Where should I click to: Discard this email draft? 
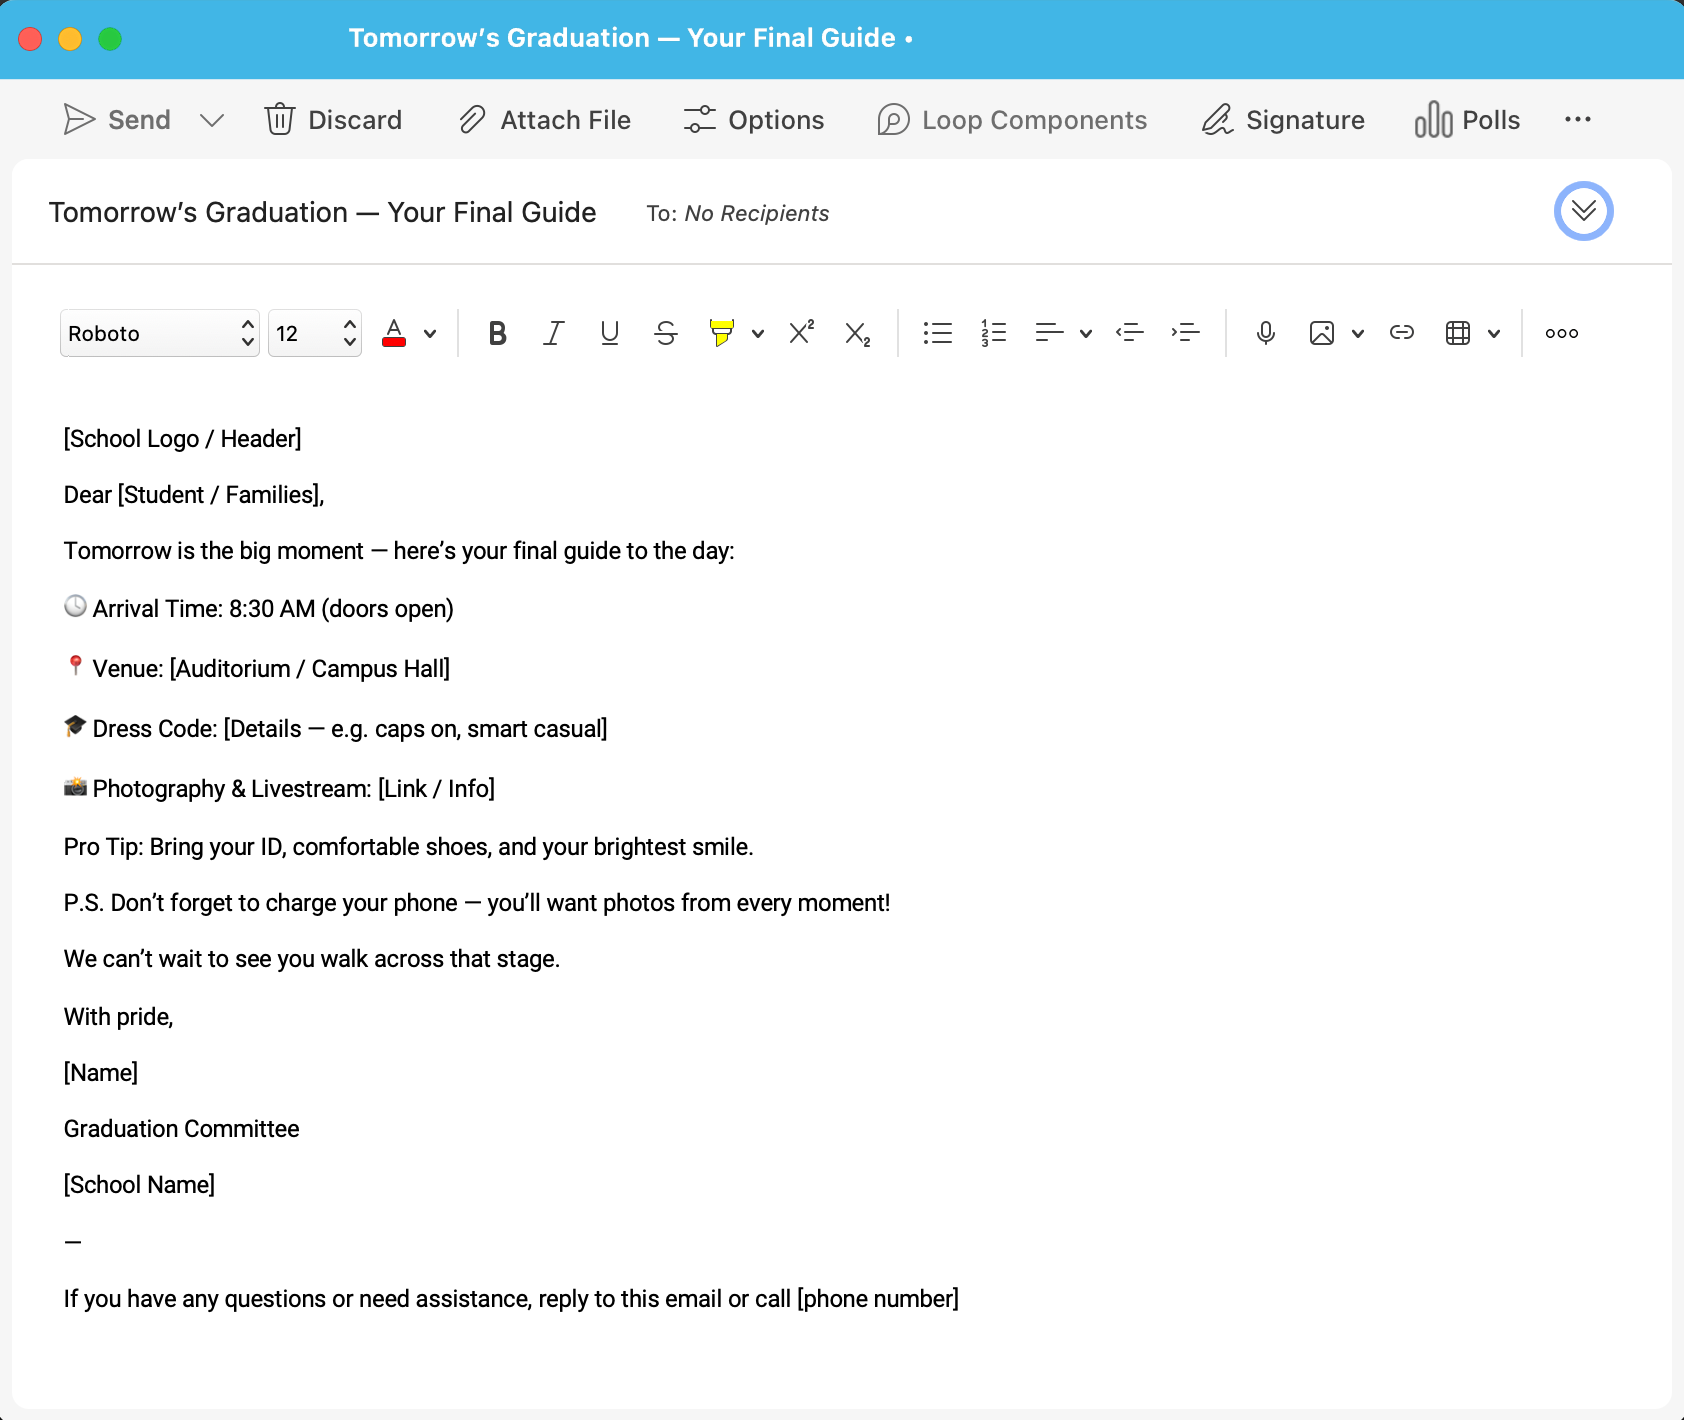coord(333,120)
